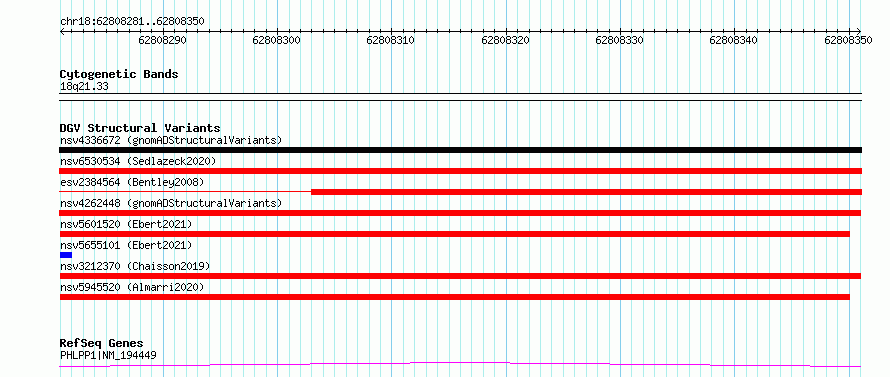Image resolution: width=890 pixels, height=377 pixels.
Task: Click the small blue bar of nsv5655101
Action: (66, 255)
